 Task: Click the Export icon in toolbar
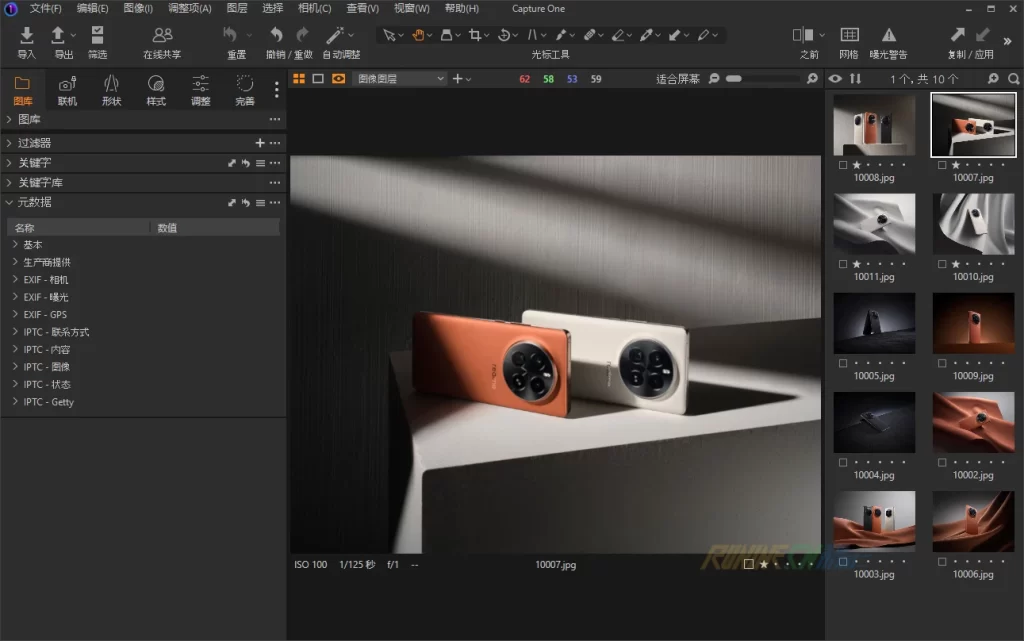58,36
